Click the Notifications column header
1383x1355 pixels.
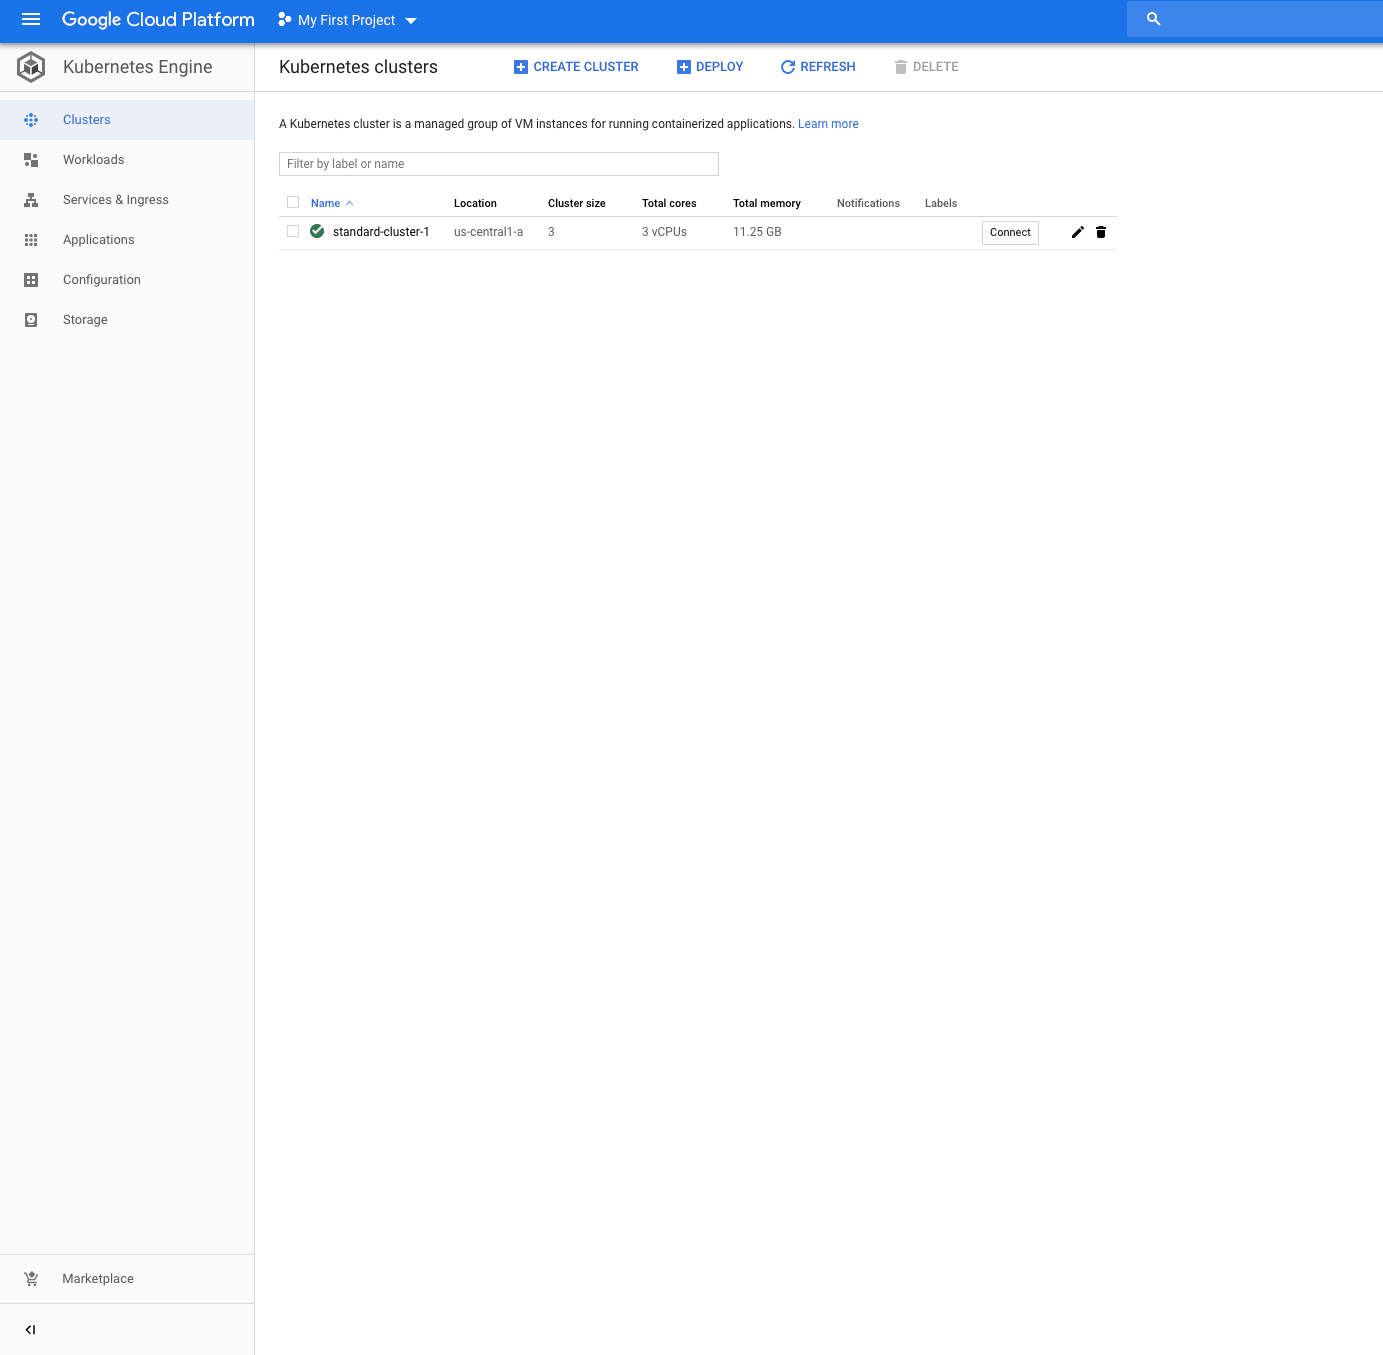point(868,203)
